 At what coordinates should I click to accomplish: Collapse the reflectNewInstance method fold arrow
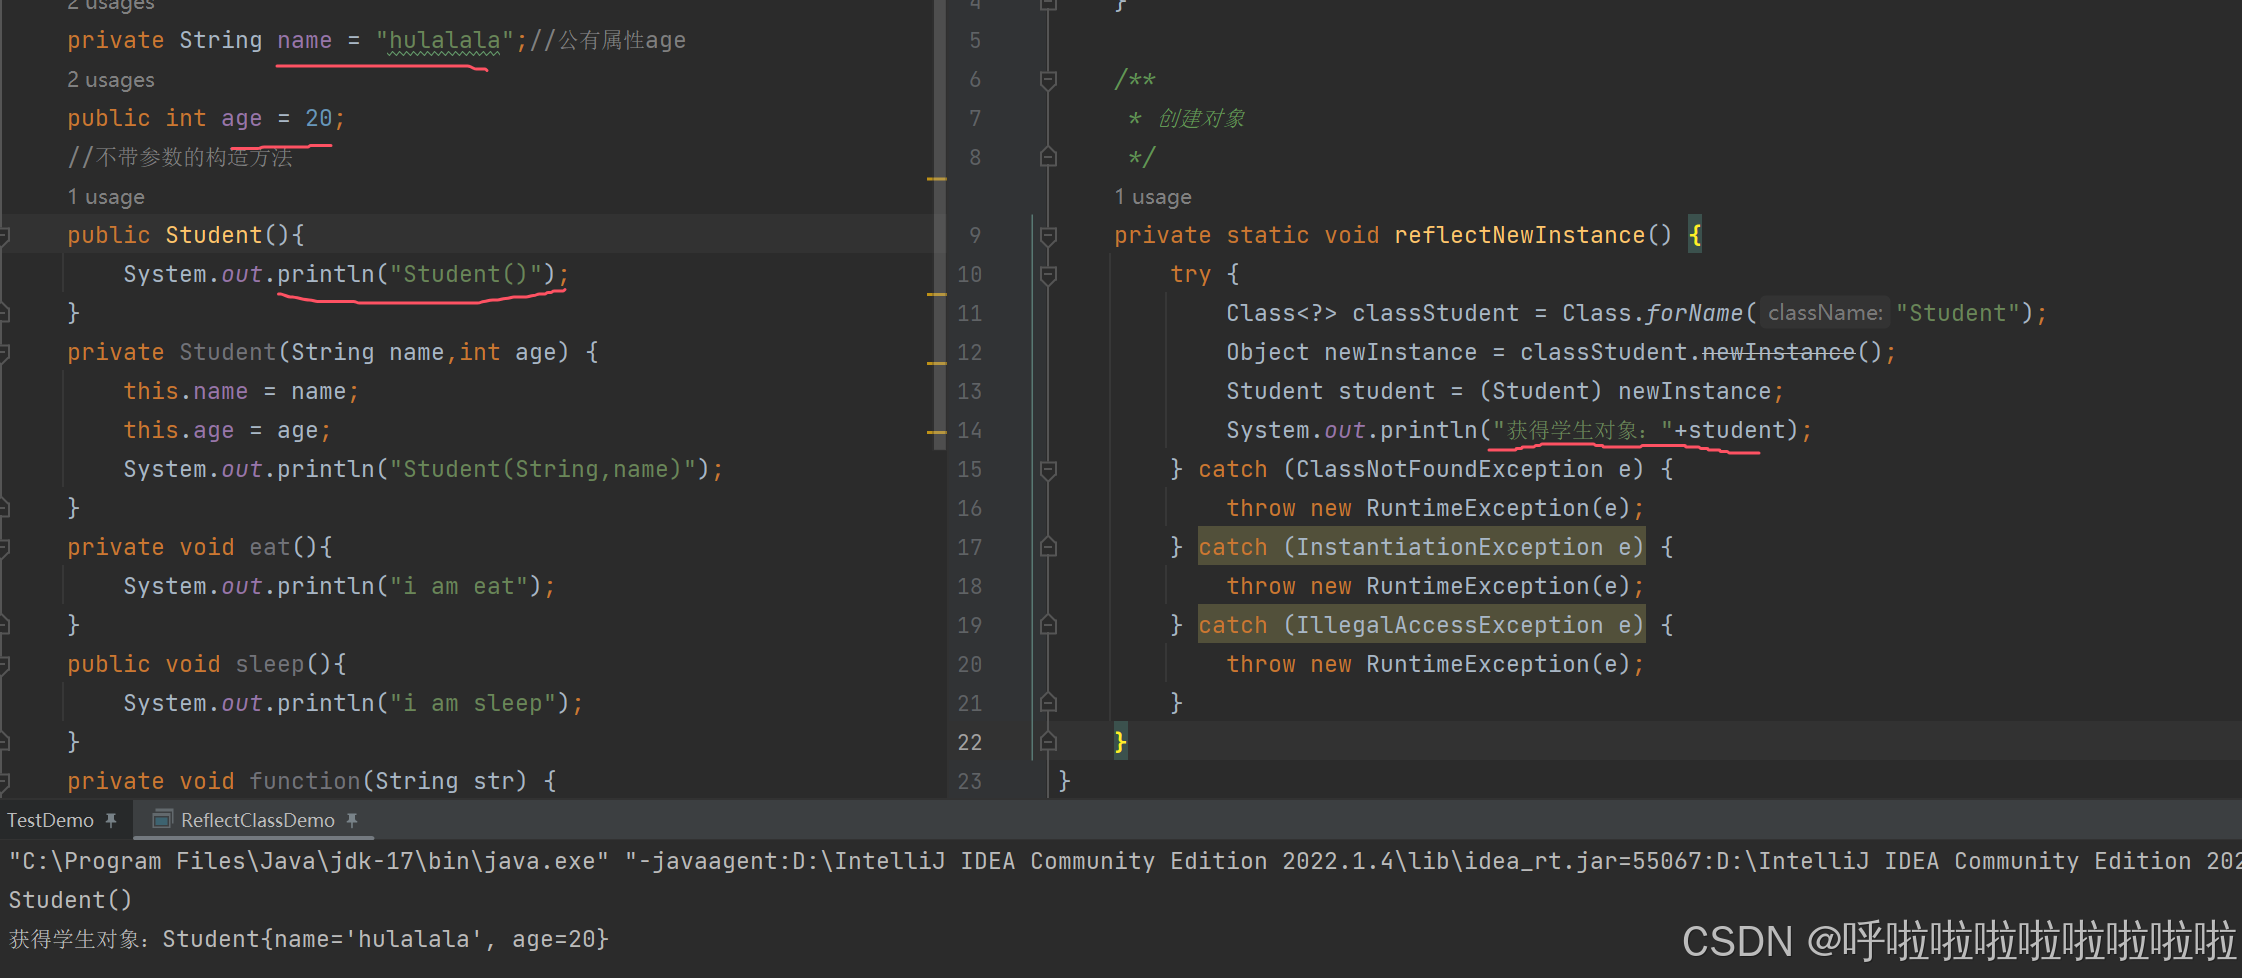coord(1048,235)
